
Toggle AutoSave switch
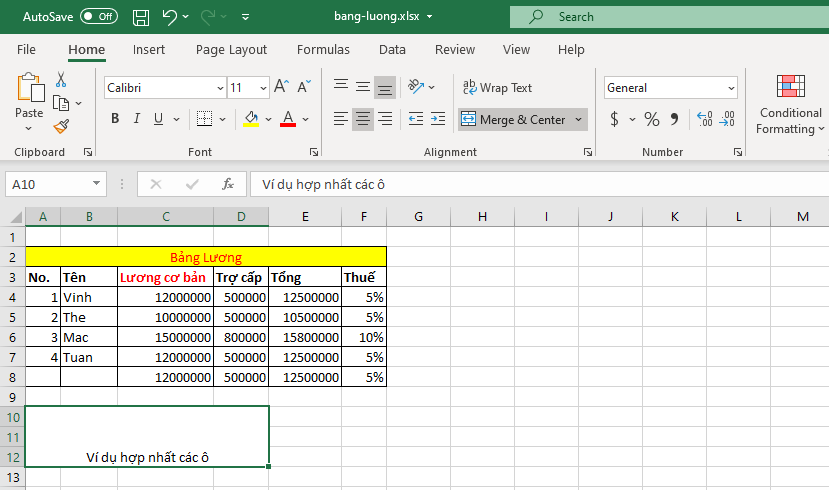(x=99, y=16)
